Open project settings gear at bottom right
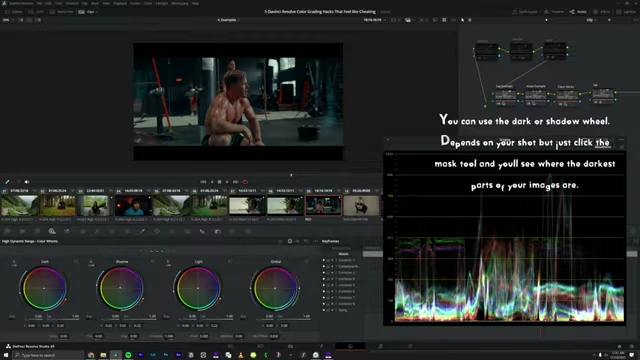 coord(632,346)
